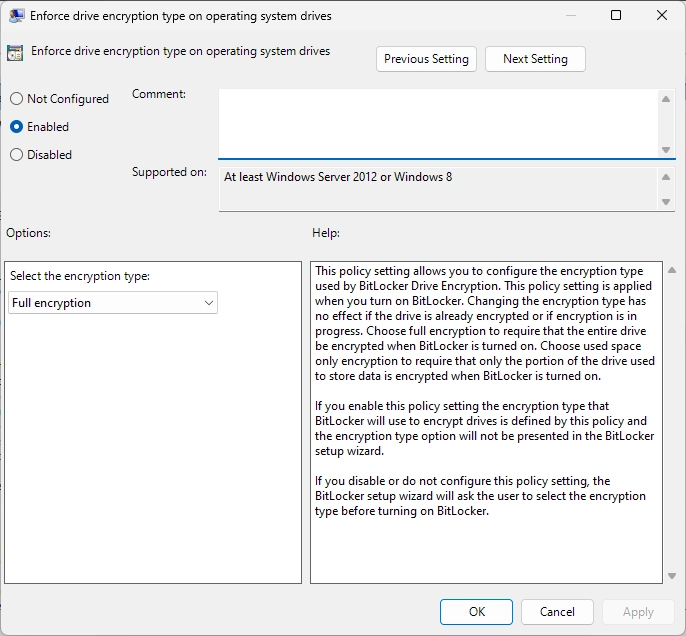Click the Cancel button
The width and height of the screenshot is (686, 636).
coord(557,612)
